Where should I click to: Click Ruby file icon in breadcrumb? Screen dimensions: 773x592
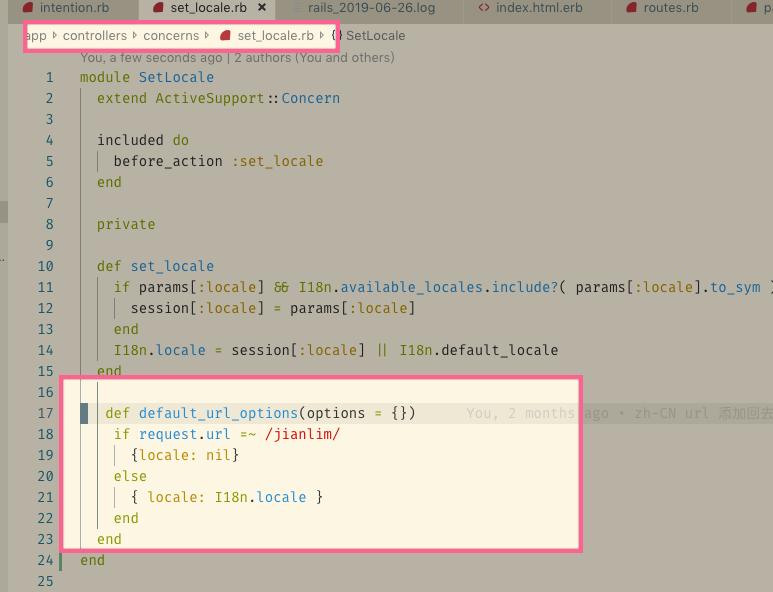coord(225,35)
